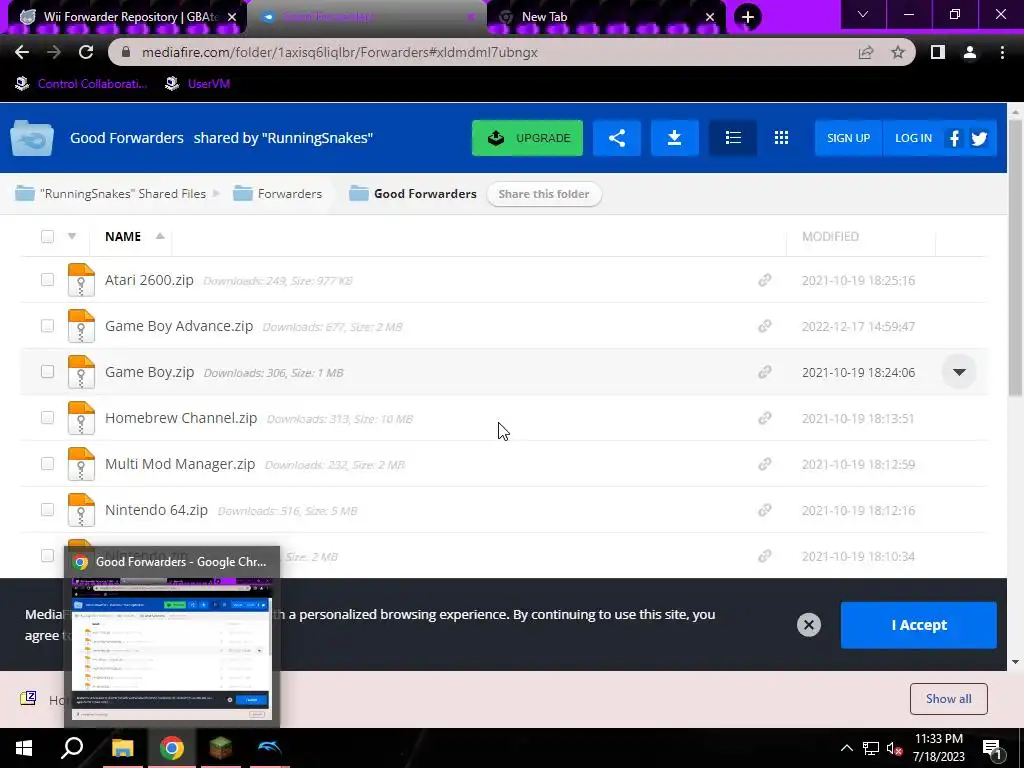Open Homebrew Channel.zip file link

click(x=181, y=418)
